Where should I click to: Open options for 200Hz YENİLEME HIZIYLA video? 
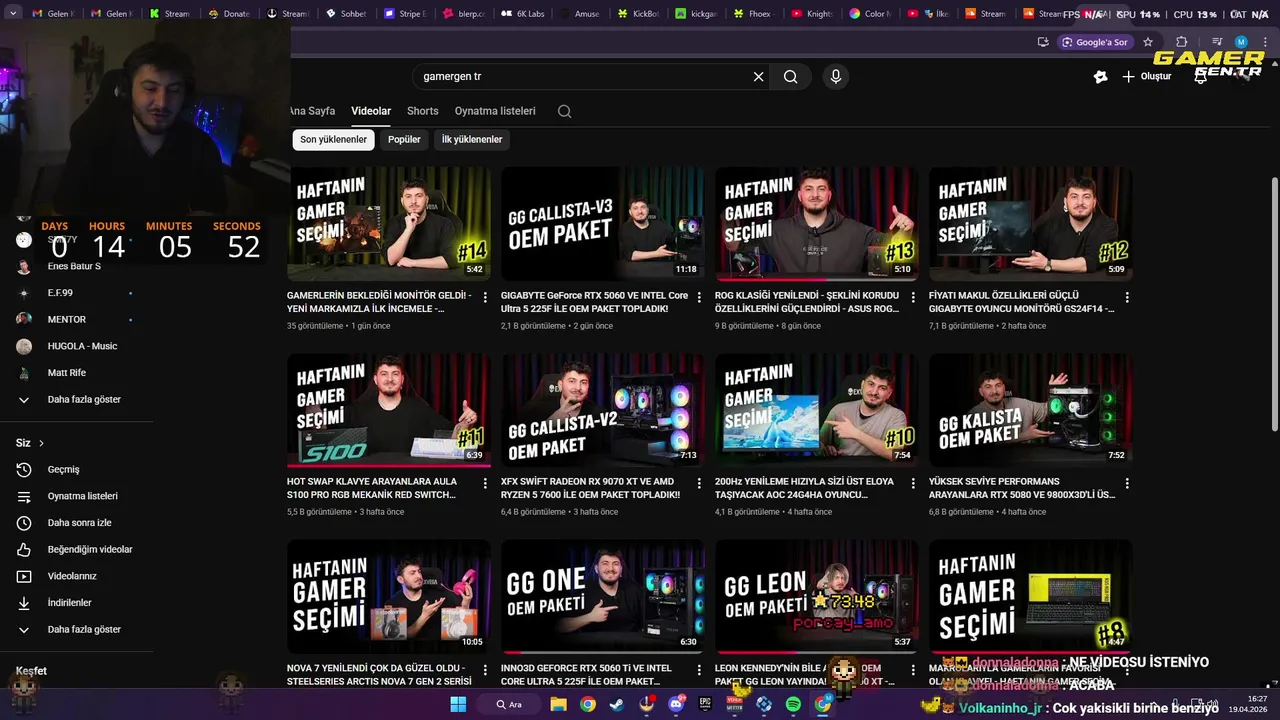coord(913,484)
